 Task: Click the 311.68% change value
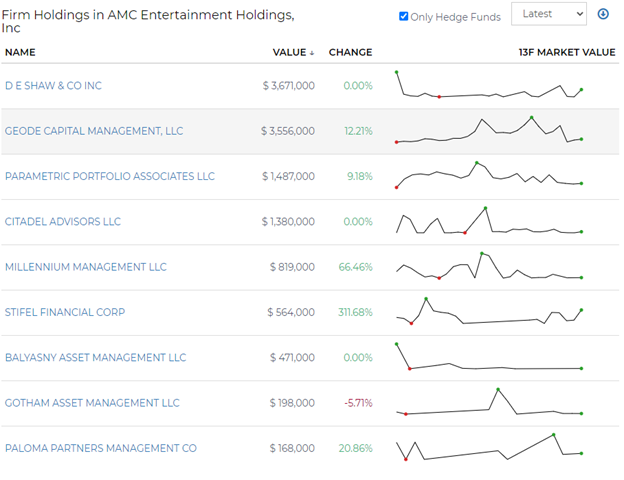coord(355,312)
